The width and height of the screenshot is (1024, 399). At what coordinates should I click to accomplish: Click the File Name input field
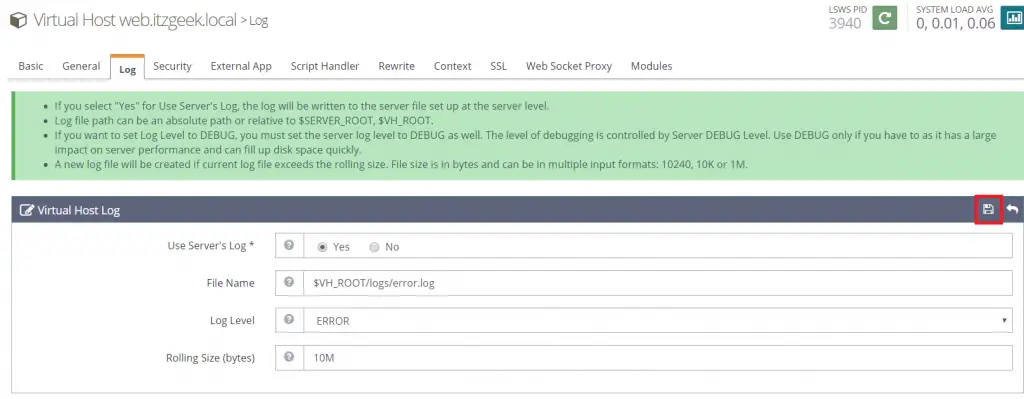pyautogui.click(x=658, y=283)
